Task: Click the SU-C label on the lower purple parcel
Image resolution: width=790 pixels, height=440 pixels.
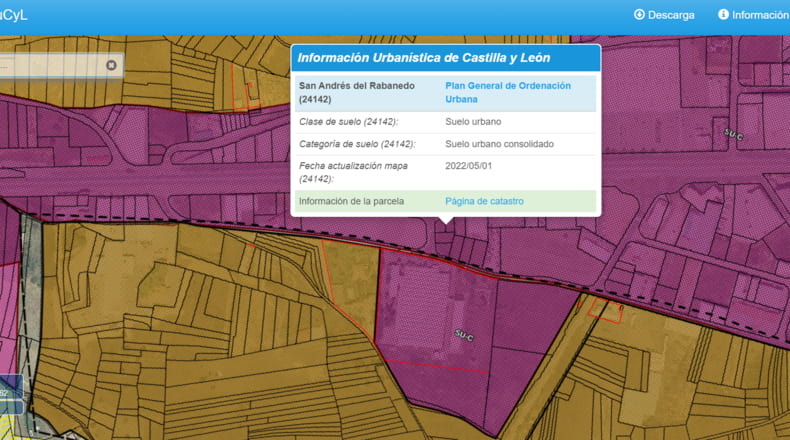Action: pyautogui.click(x=464, y=335)
